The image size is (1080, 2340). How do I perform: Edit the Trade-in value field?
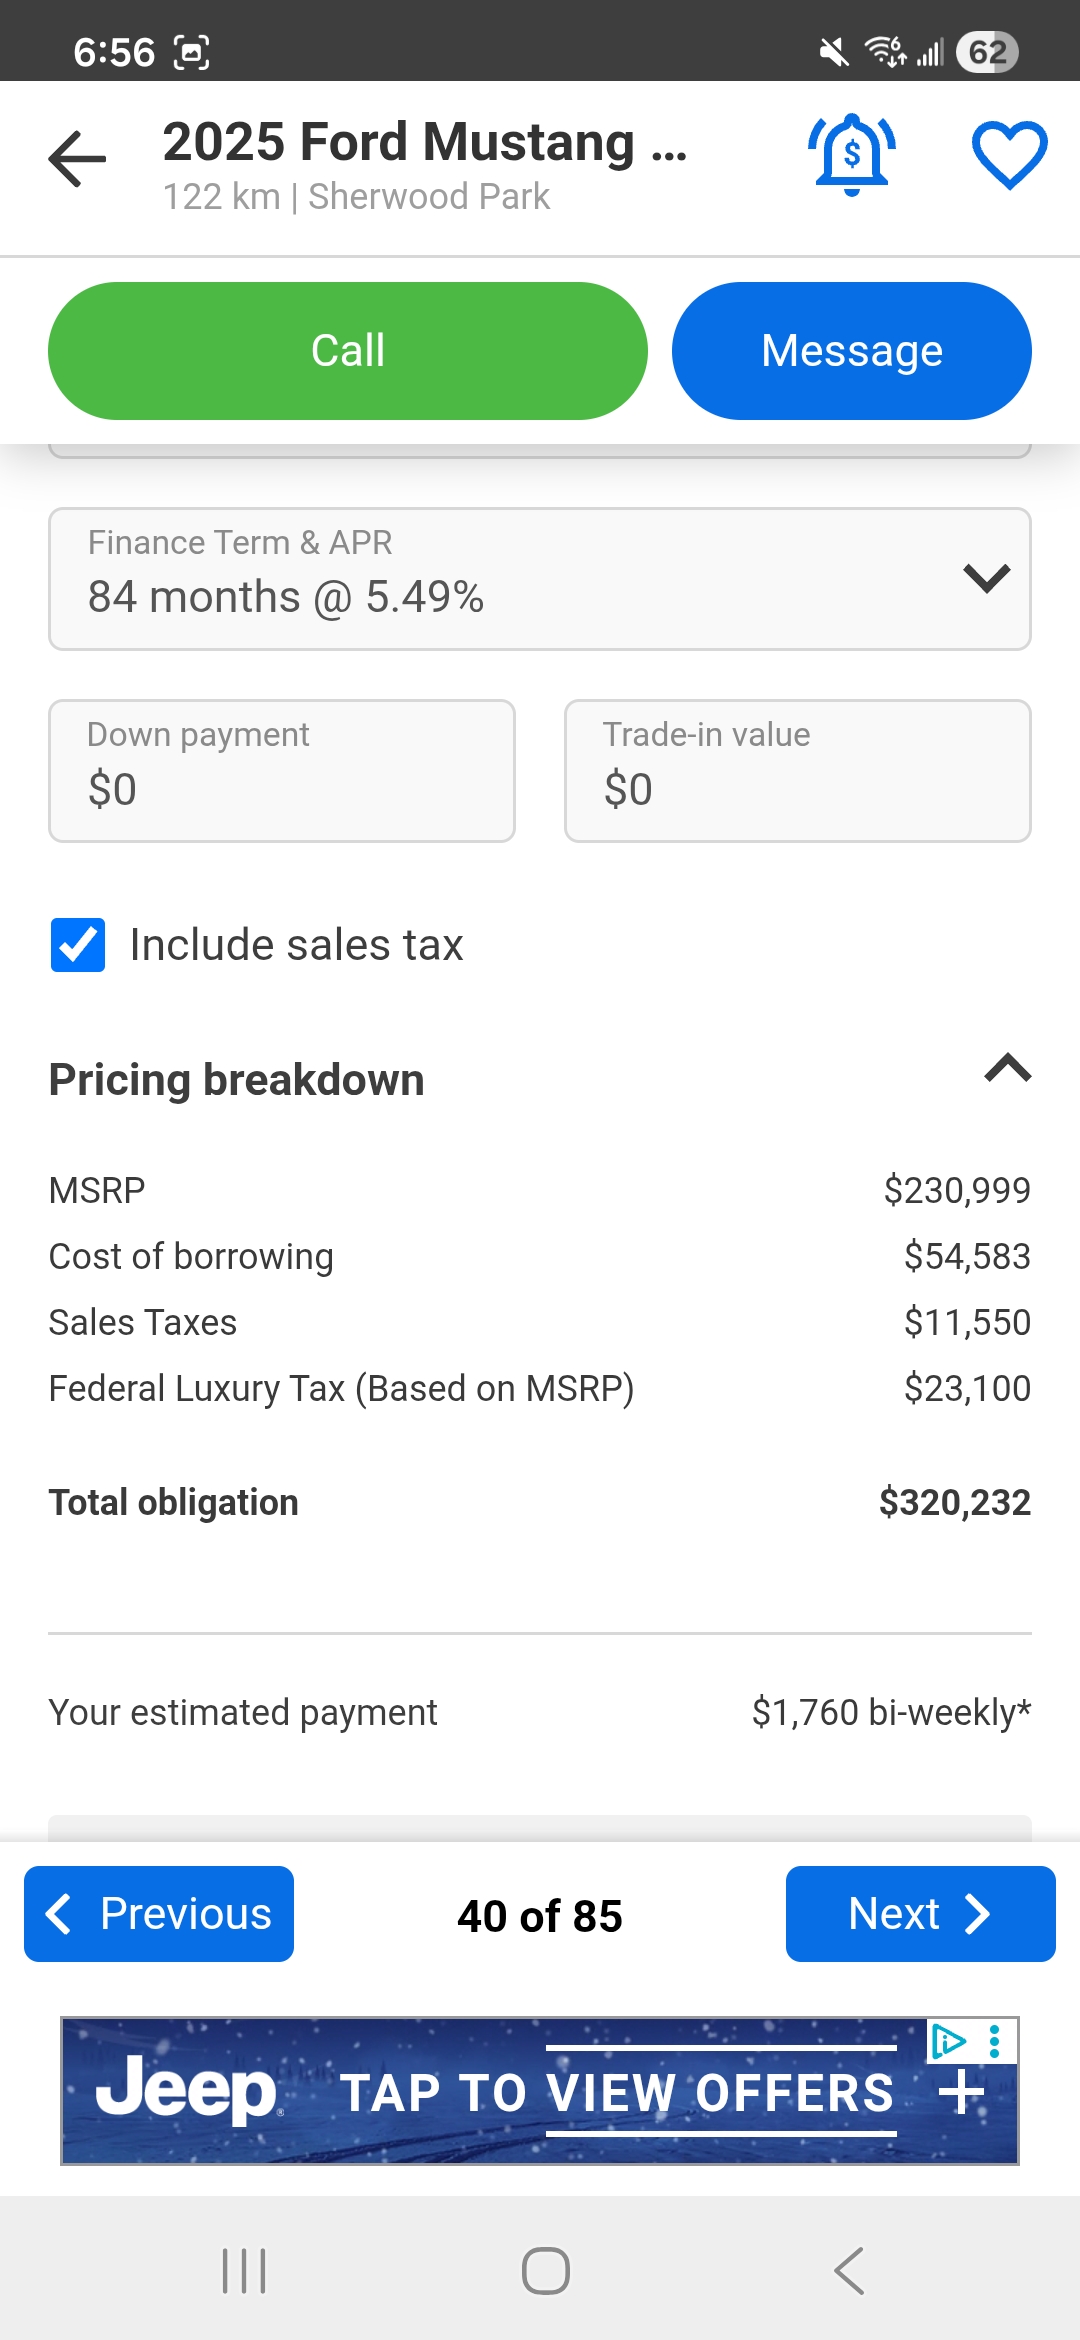pos(797,771)
